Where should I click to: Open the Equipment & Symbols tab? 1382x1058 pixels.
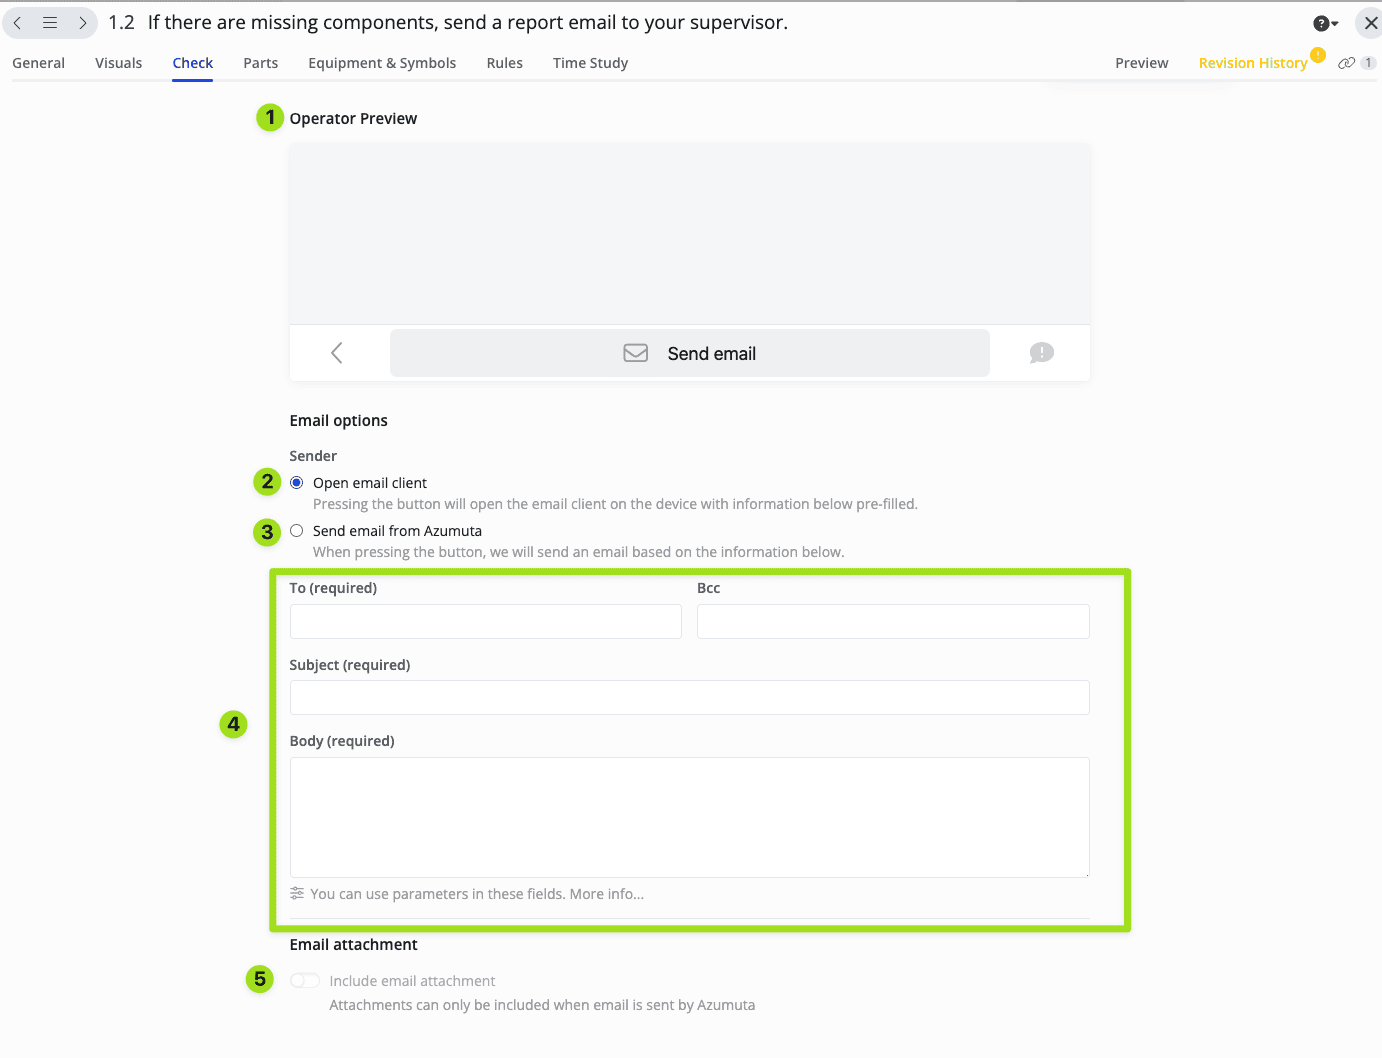[x=382, y=63]
